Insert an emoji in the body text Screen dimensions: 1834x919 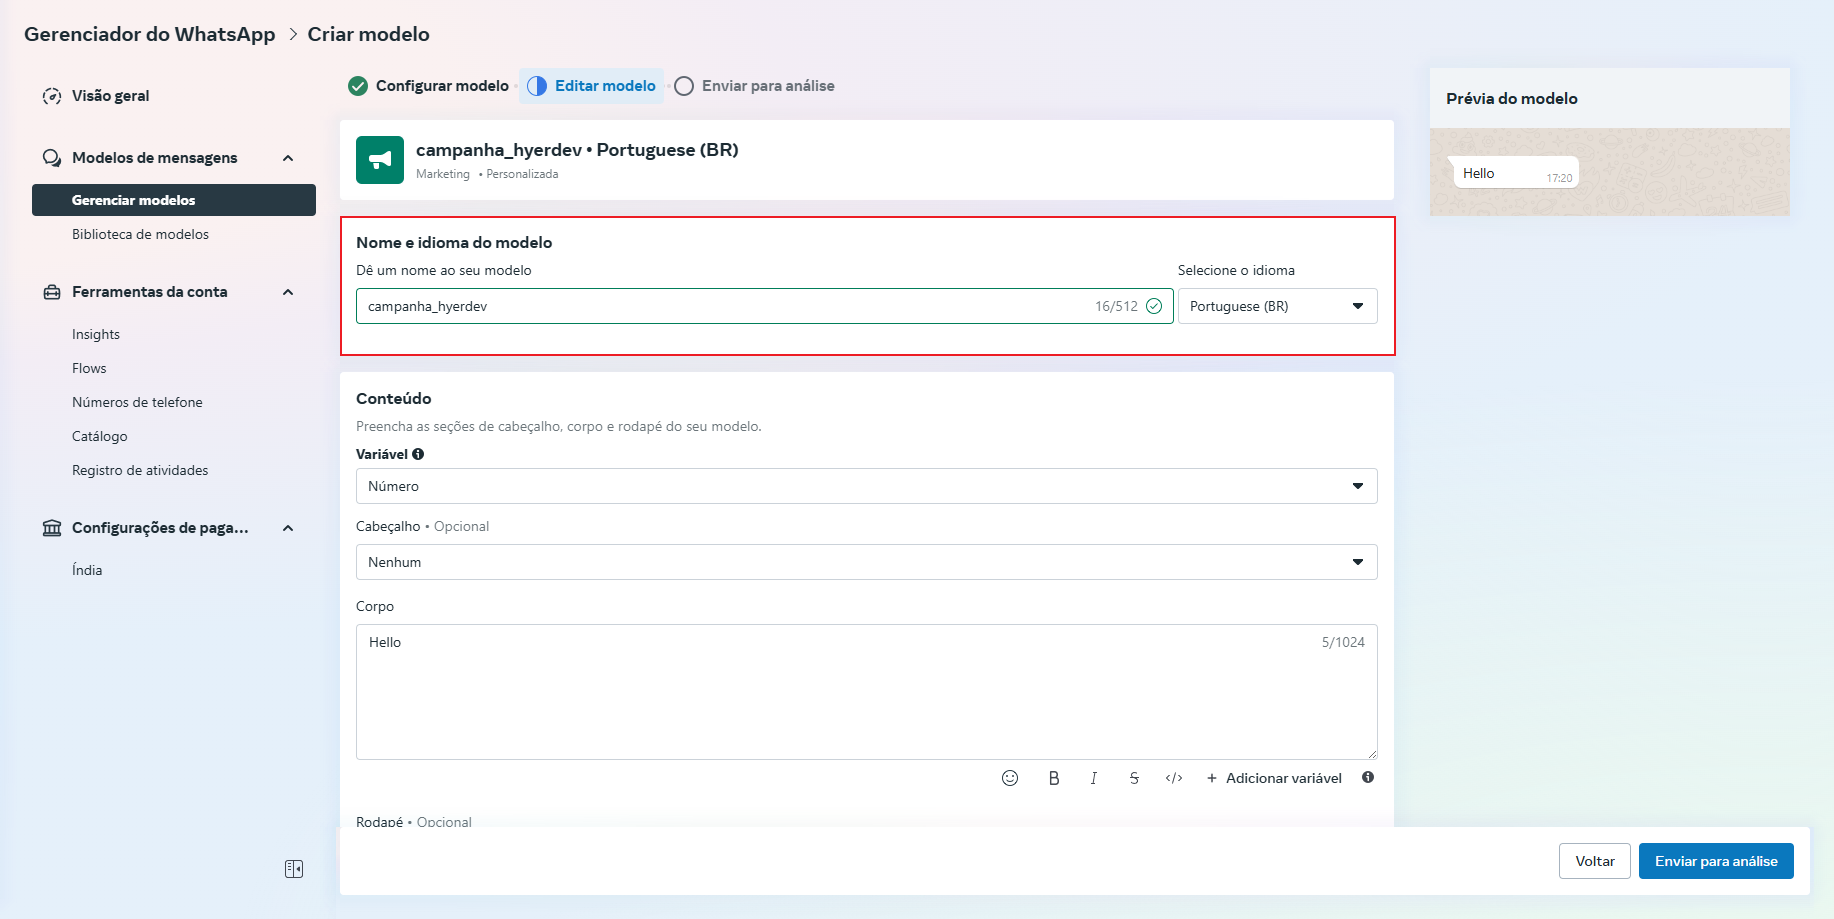pos(1010,778)
